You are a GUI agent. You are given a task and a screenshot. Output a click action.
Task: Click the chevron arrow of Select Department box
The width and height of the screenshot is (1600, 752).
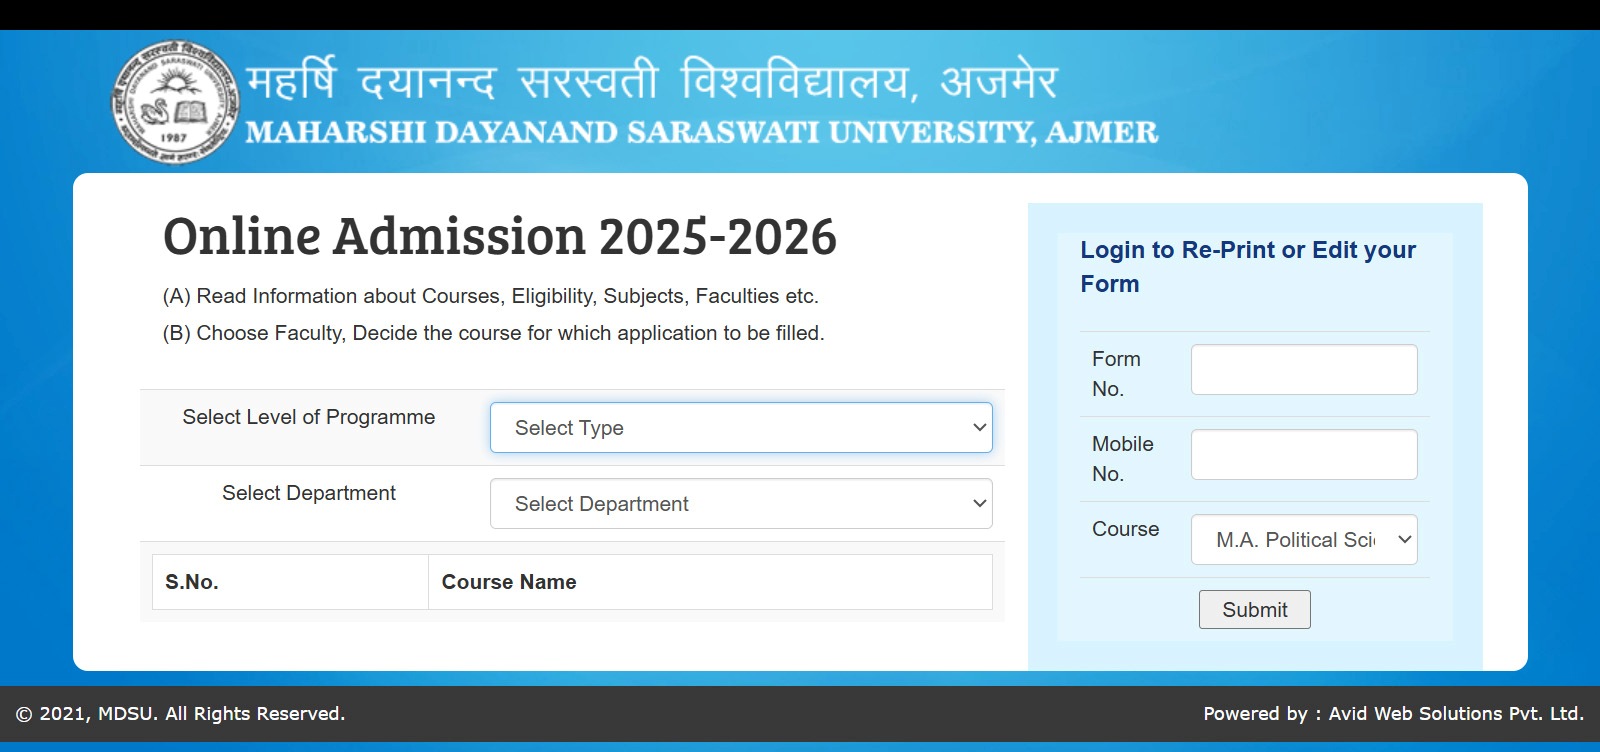click(x=980, y=504)
